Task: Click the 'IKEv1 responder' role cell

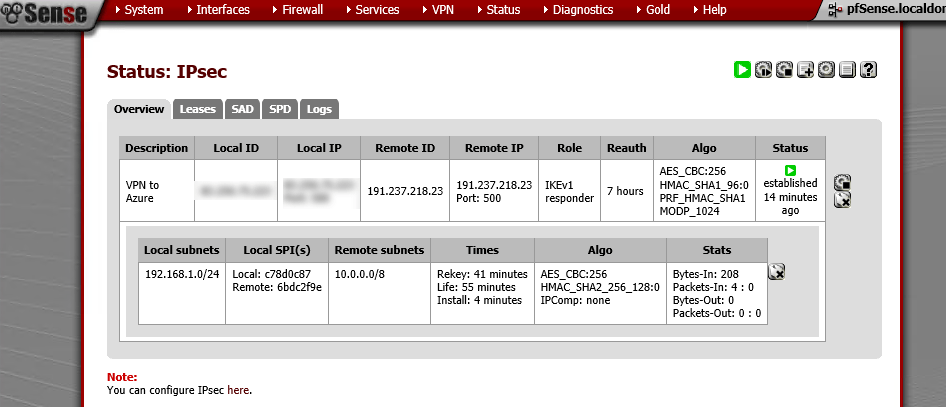Action: (x=570, y=191)
